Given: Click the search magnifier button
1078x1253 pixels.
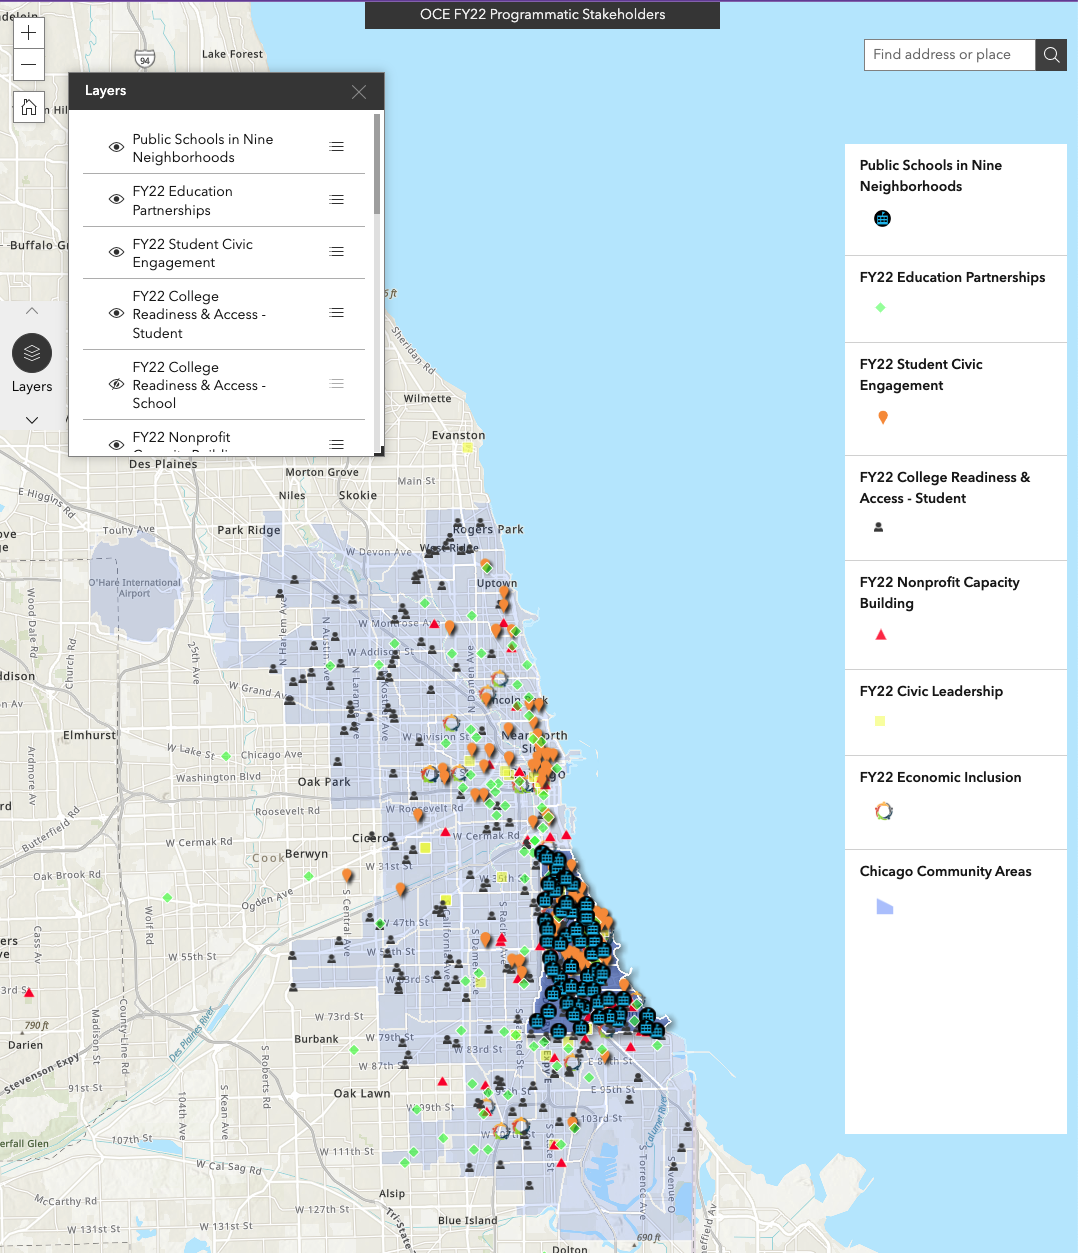Looking at the screenshot, I should point(1051,55).
